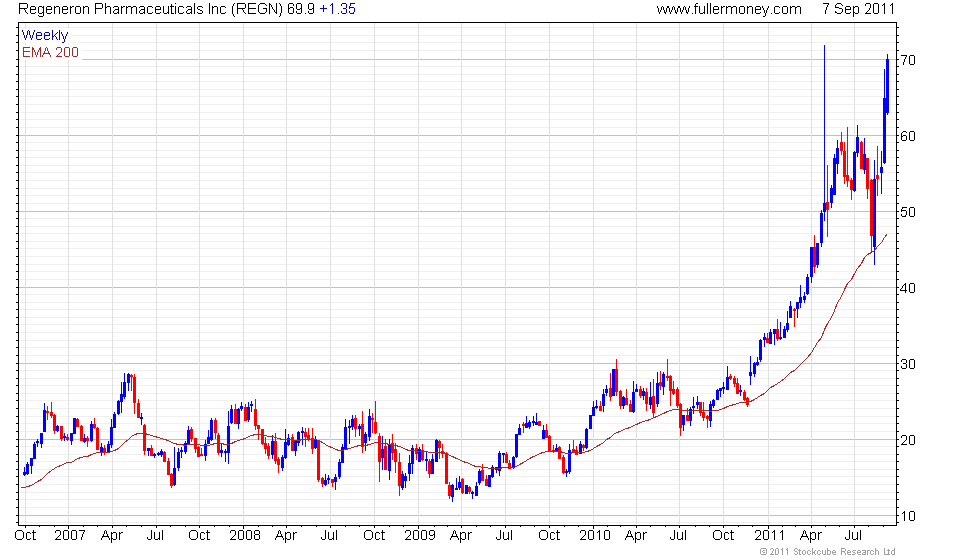980x560 pixels.
Task: Click the y-axis label 30
Action: click(908, 364)
